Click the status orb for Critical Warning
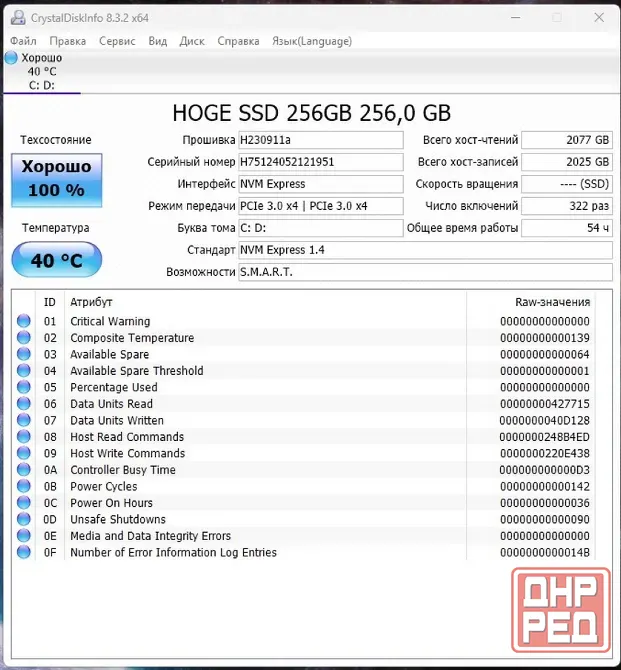Image resolution: width=621 pixels, height=670 pixels. (24, 321)
